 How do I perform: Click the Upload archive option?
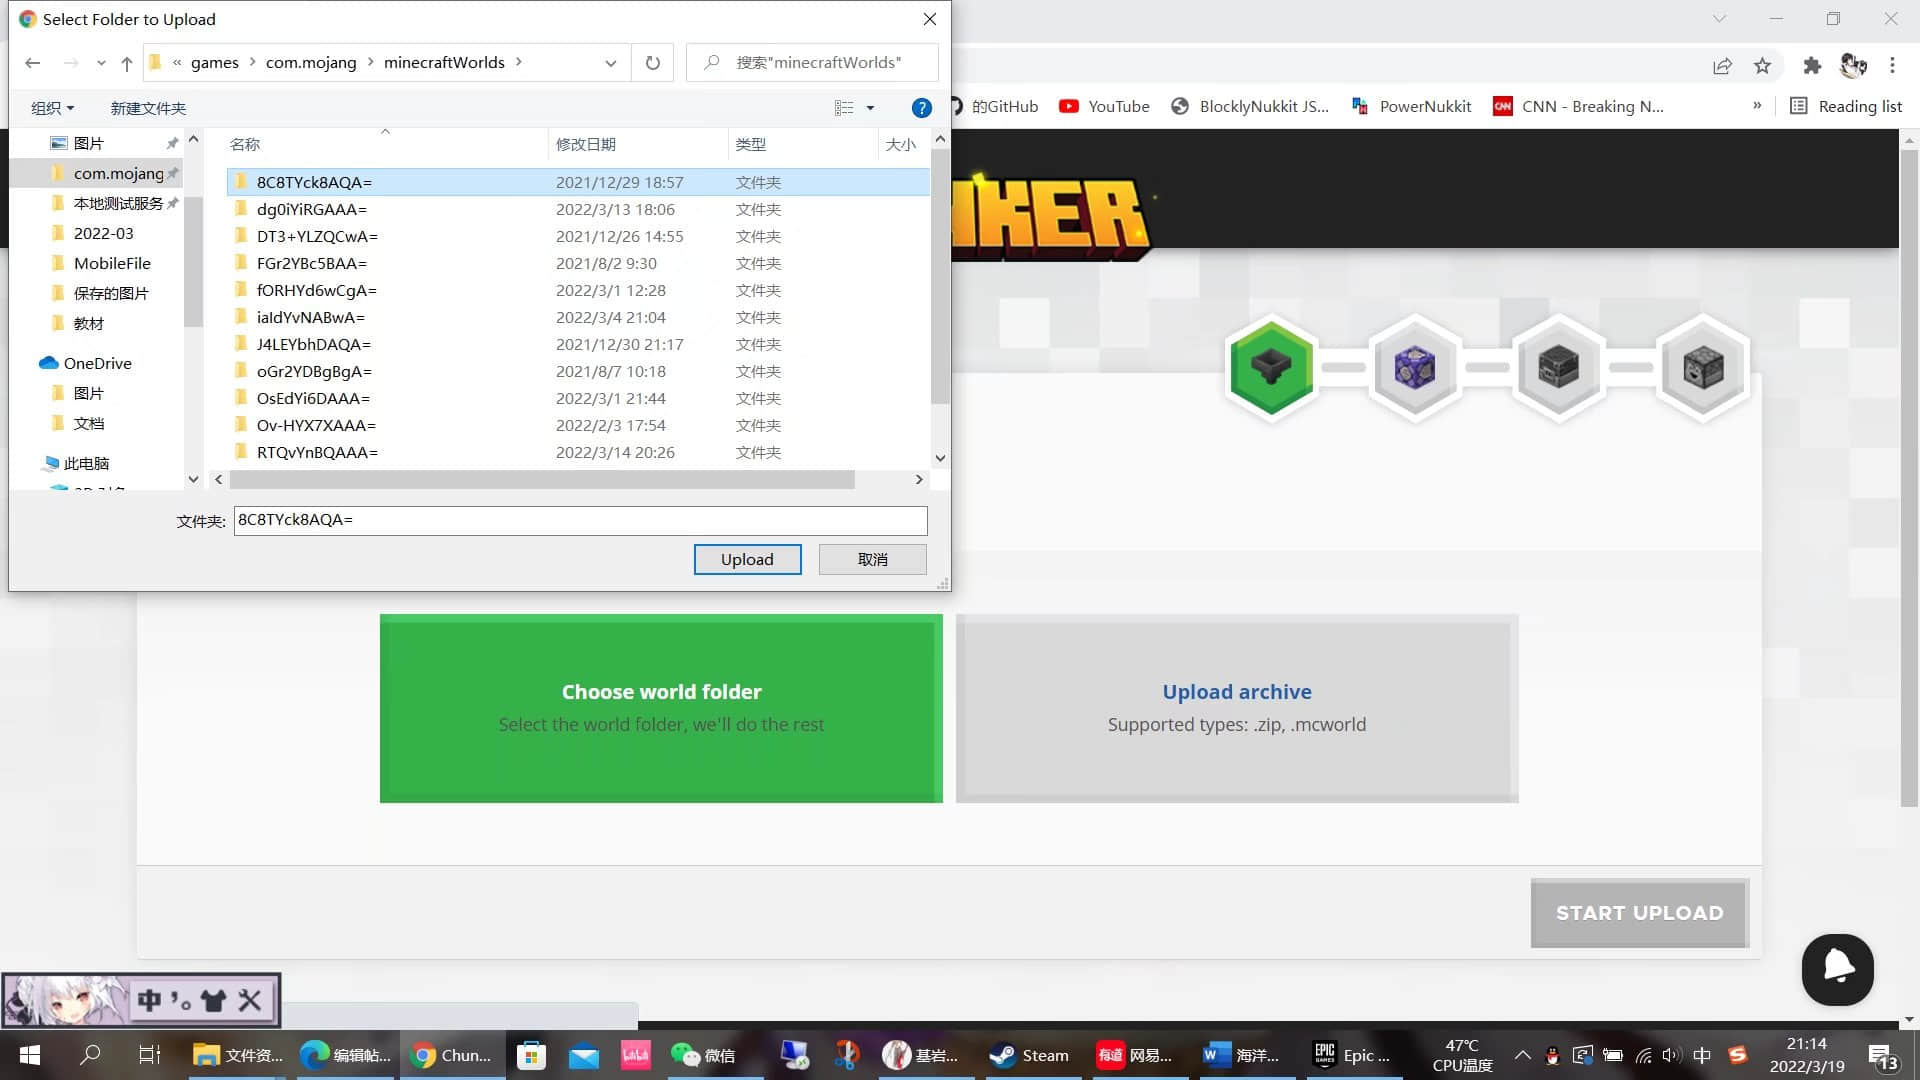pyautogui.click(x=1237, y=708)
